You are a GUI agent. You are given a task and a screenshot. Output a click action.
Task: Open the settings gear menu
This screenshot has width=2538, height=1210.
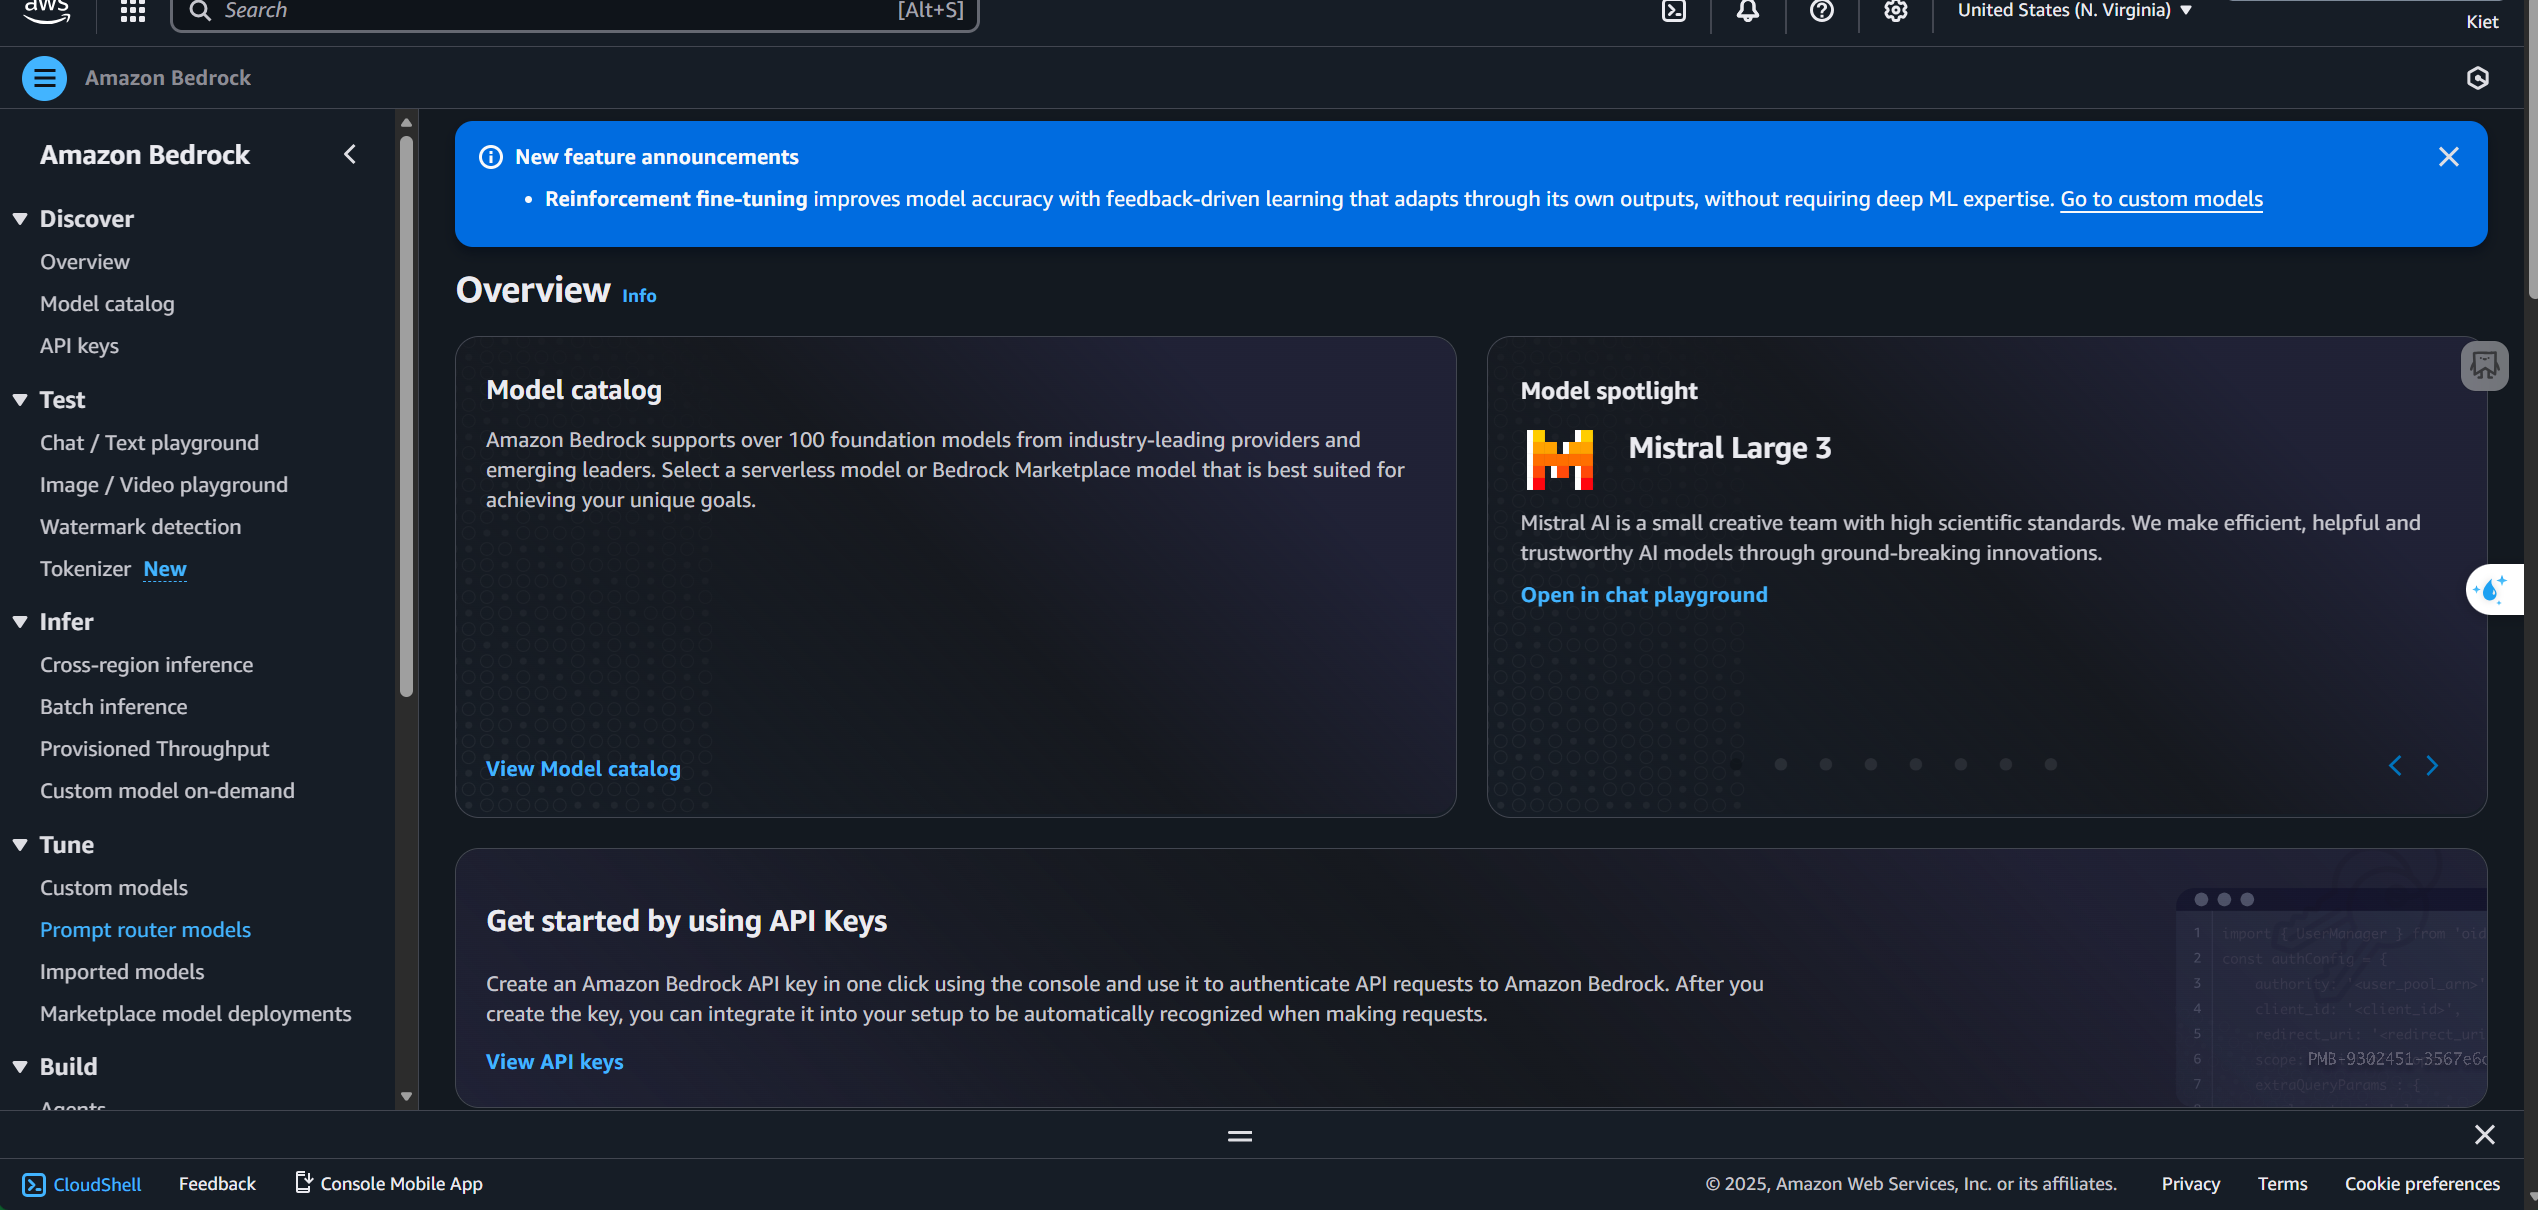[x=1895, y=11]
